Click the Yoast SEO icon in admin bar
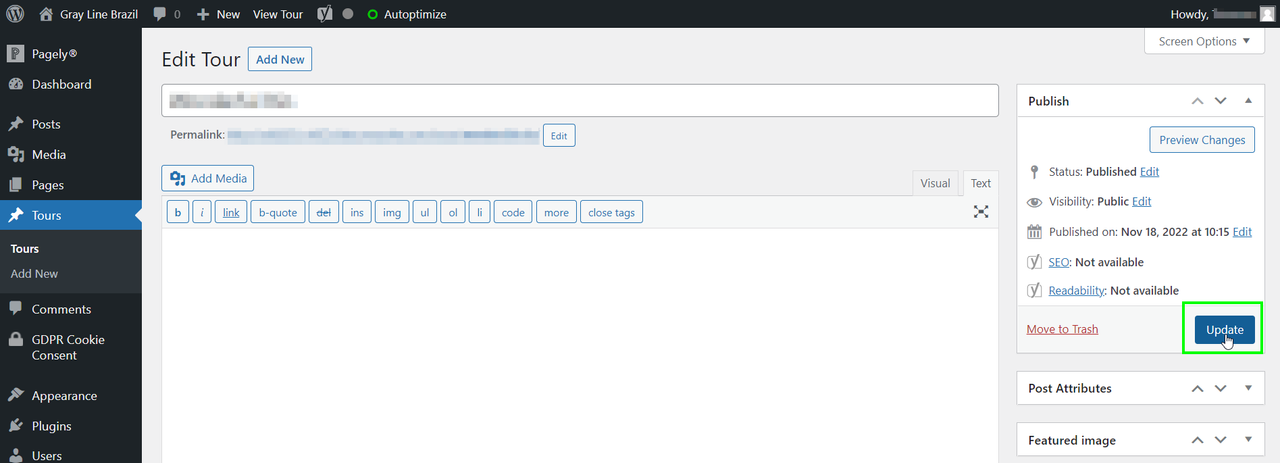1280x463 pixels. click(324, 15)
